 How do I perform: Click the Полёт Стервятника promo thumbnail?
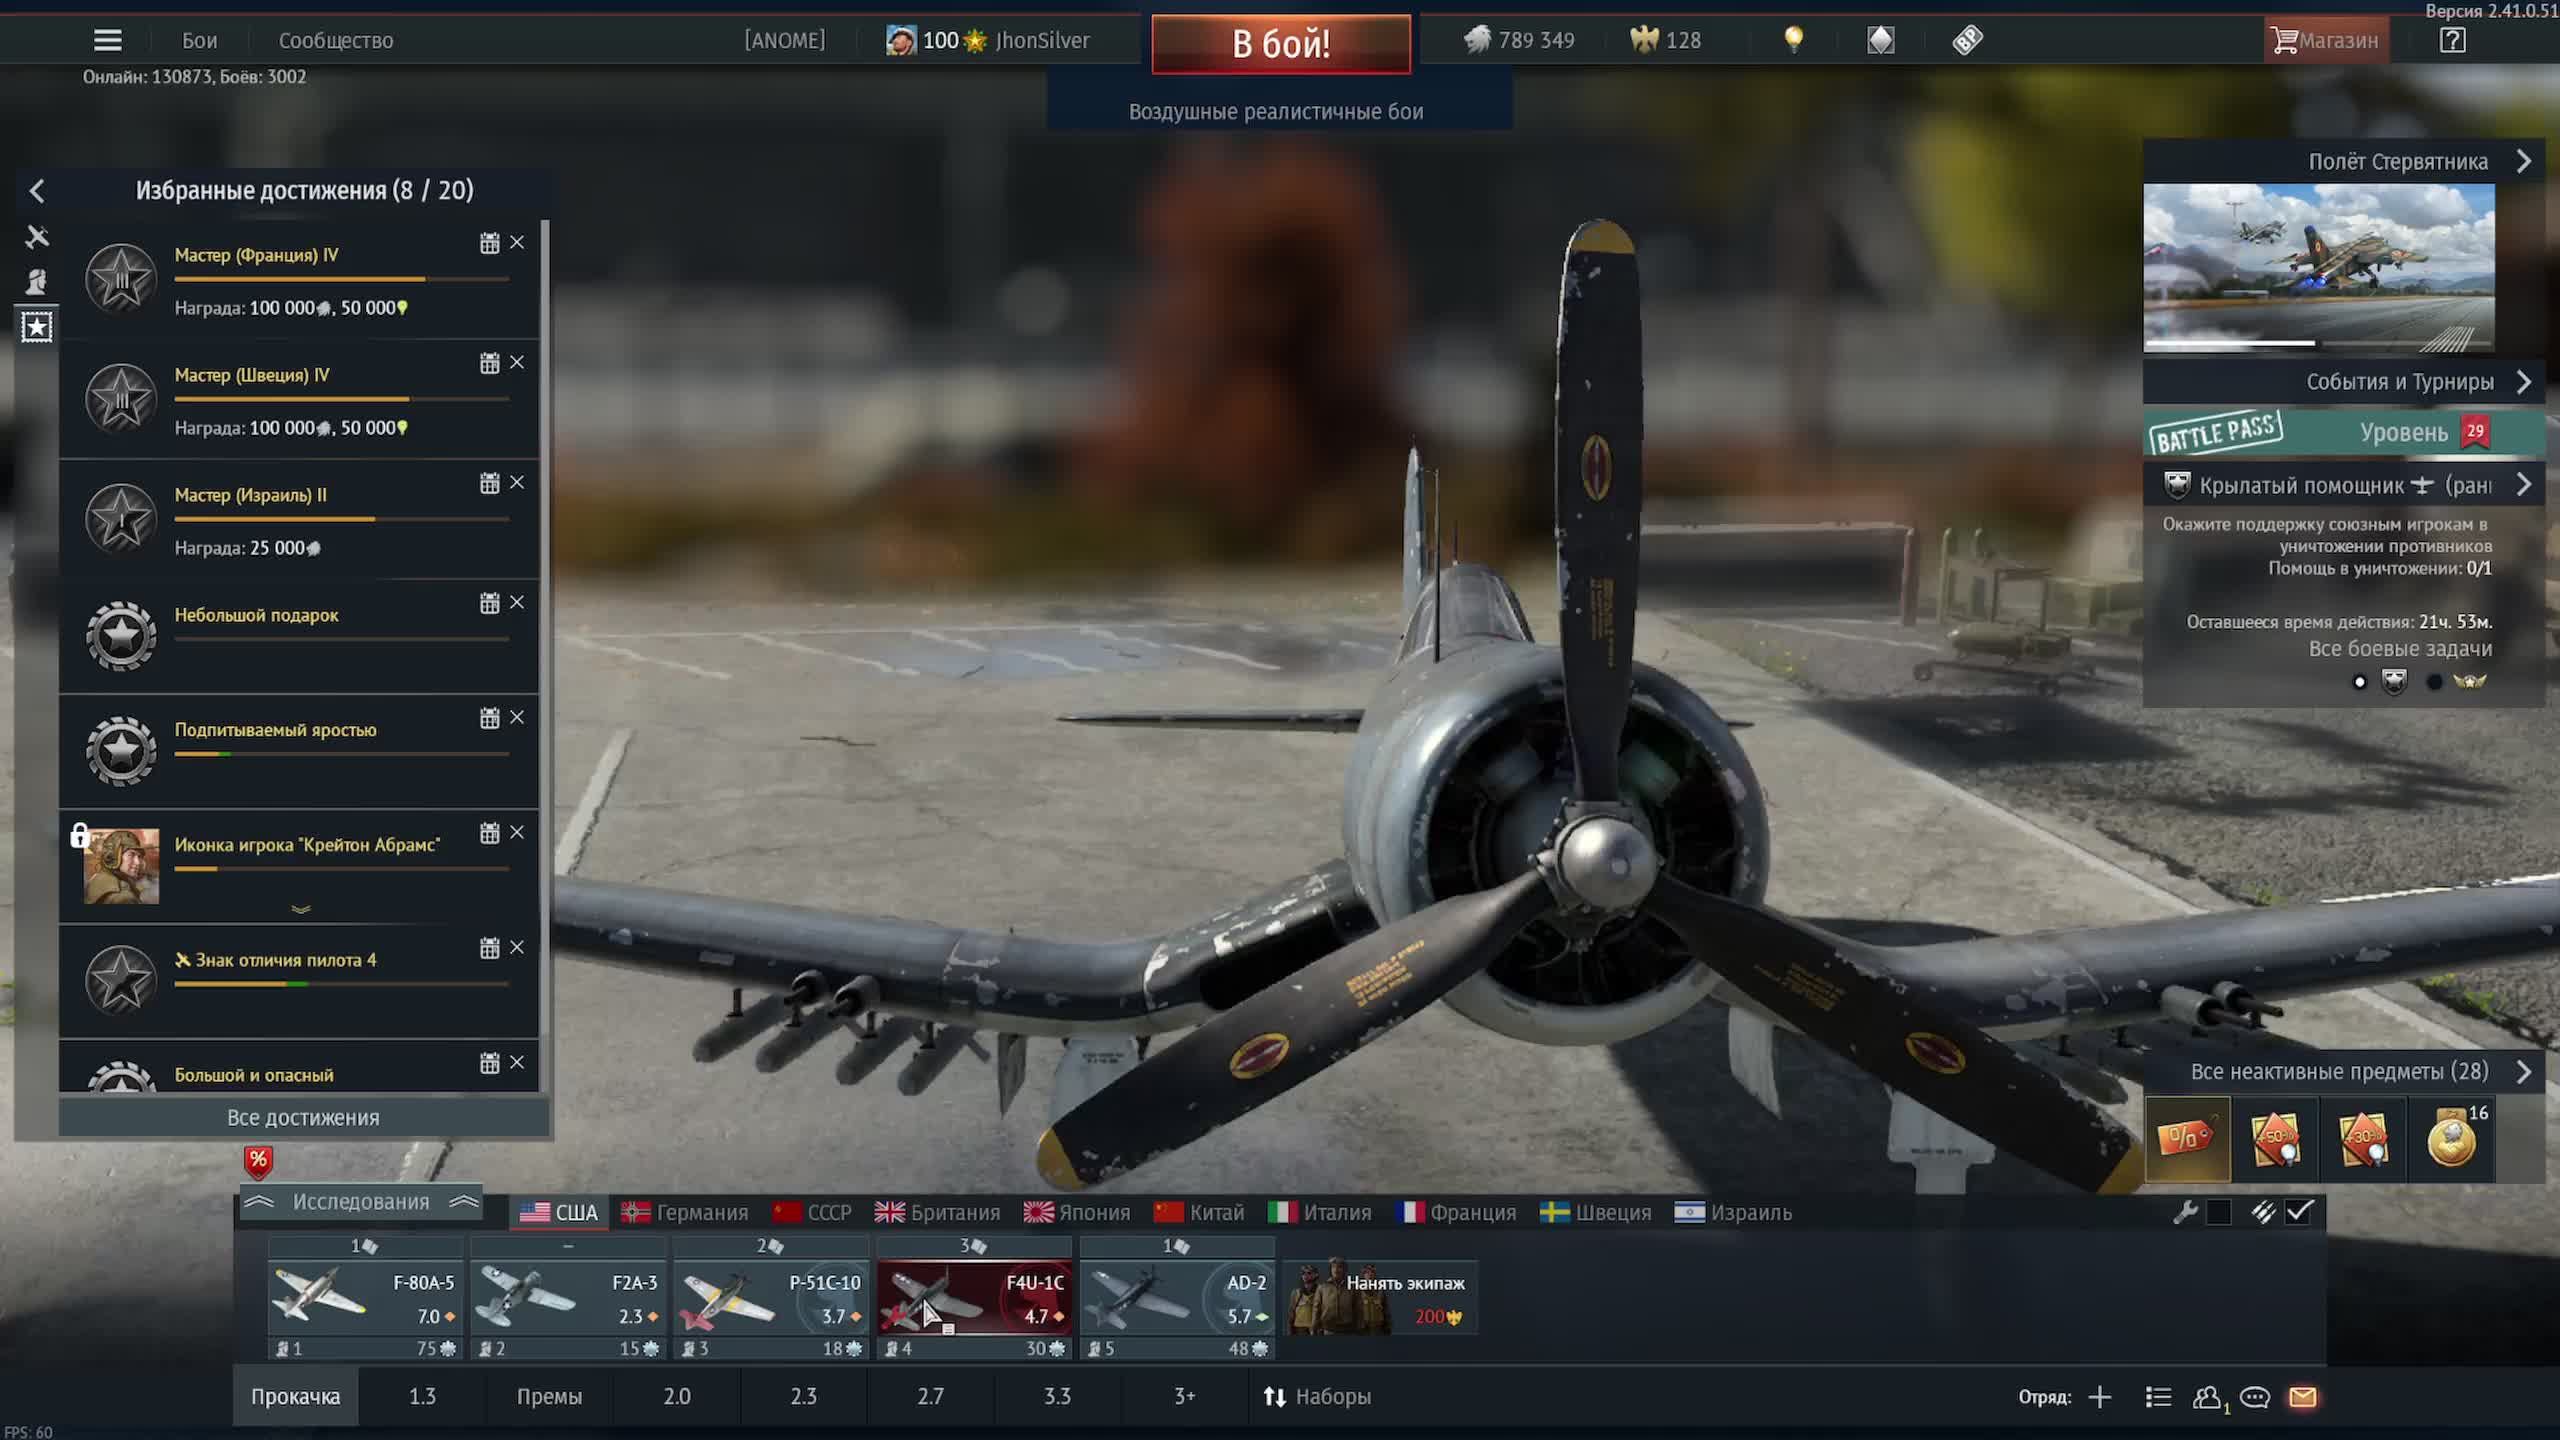(2318, 267)
